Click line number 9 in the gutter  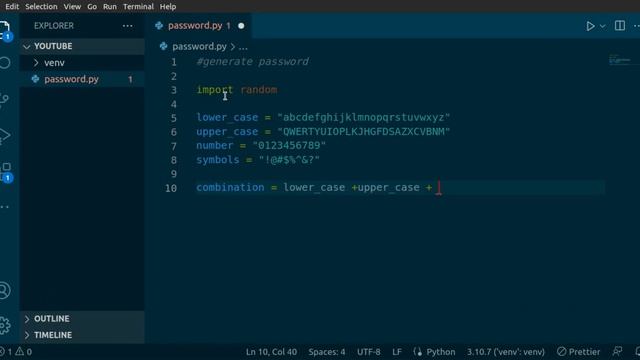[x=174, y=174]
